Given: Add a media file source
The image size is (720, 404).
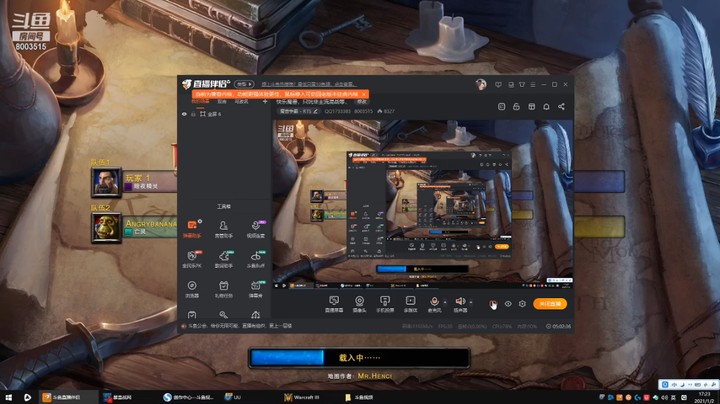Looking at the screenshot, I should [x=410, y=303].
